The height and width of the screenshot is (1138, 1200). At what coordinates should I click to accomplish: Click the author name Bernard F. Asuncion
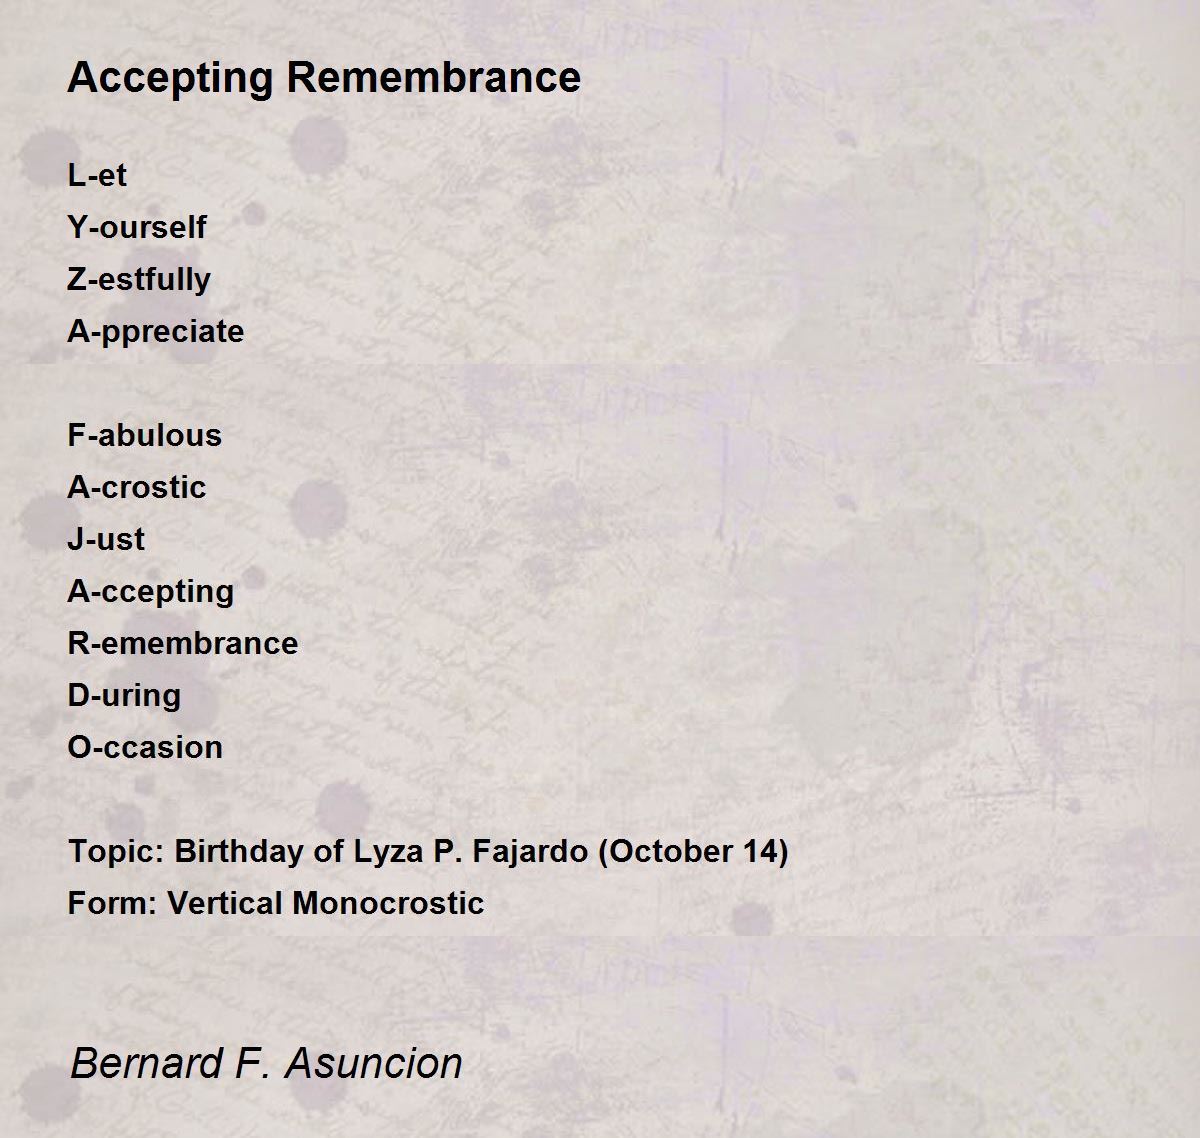point(266,1063)
